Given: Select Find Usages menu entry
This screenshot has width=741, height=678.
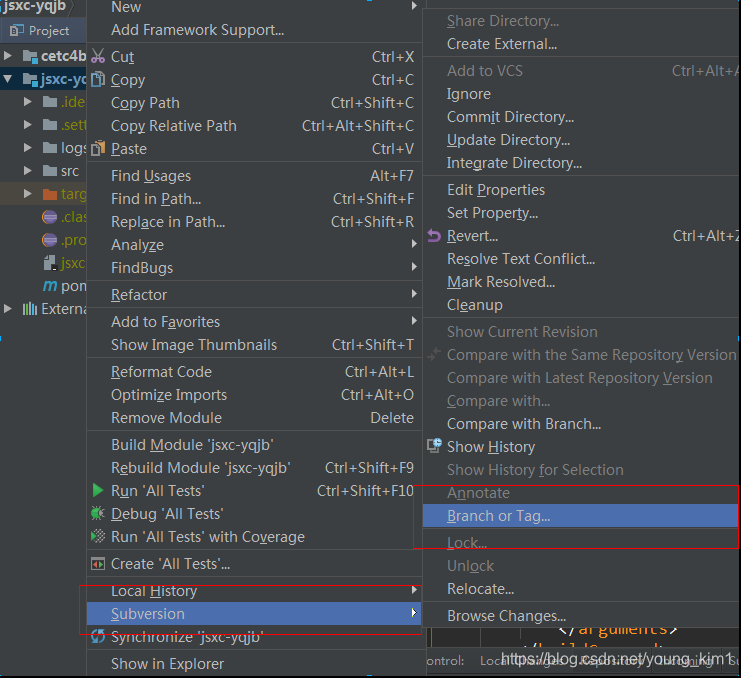Looking at the screenshot, I should [x=254, y=176].
